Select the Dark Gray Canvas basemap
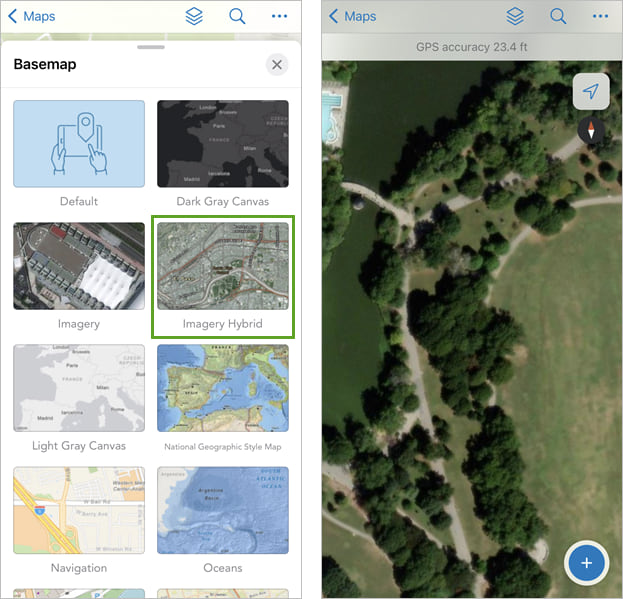 (x=223, y=144)
